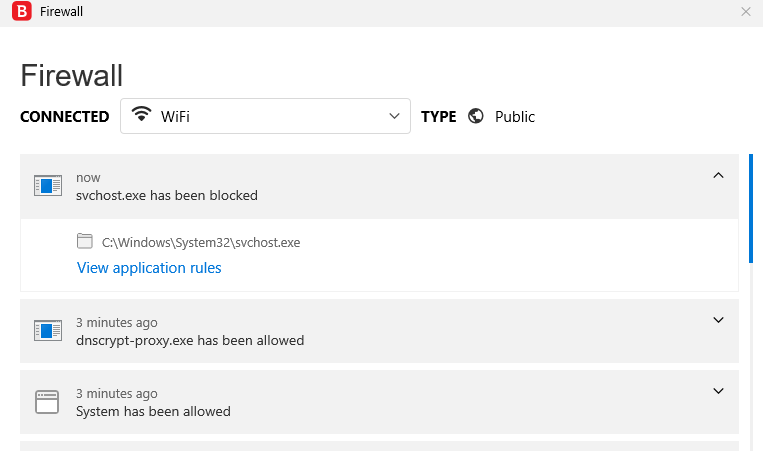Image resolution: width=763 pixels, height=451 pixels.
Task: Click the dnscrypt-proxy.exe application icon
Action: click(48, 331)
